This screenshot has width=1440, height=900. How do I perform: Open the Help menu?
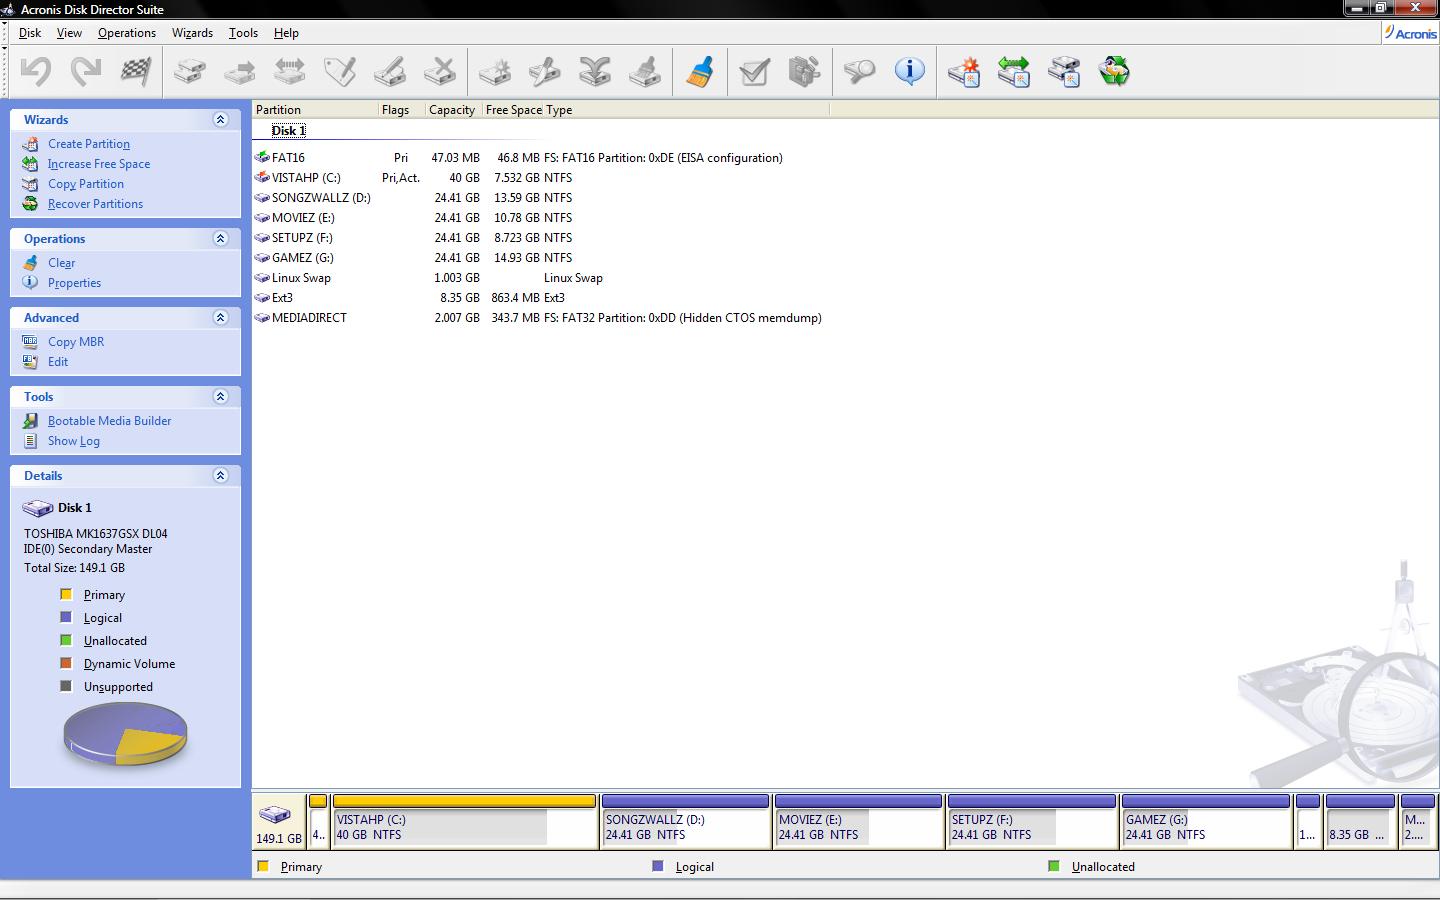coord(286,33)
